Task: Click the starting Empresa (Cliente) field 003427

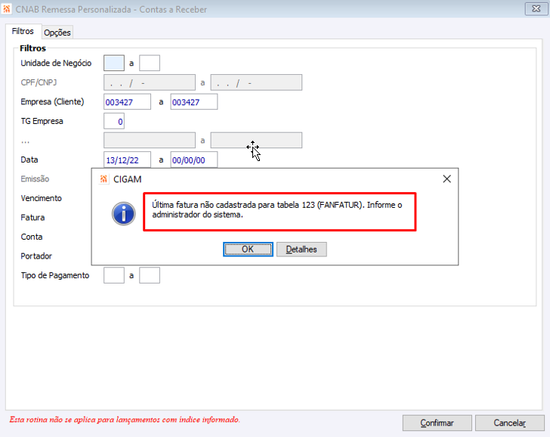Action: pyautogui.click(x=127, y=102)
